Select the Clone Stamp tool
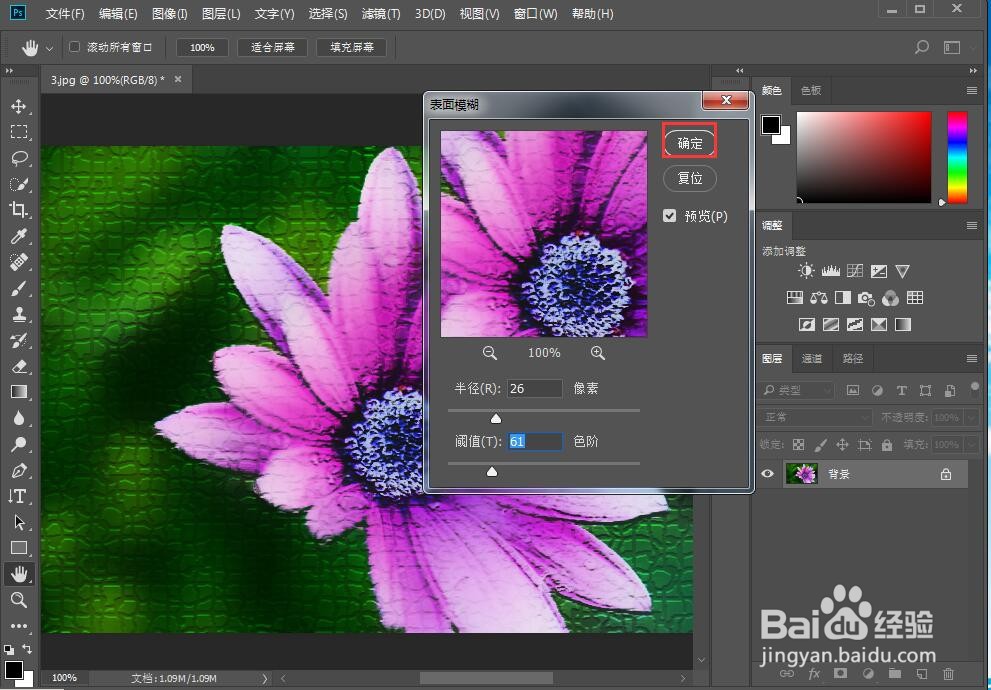This screenshot has width=991, height=690. (19, 314)
